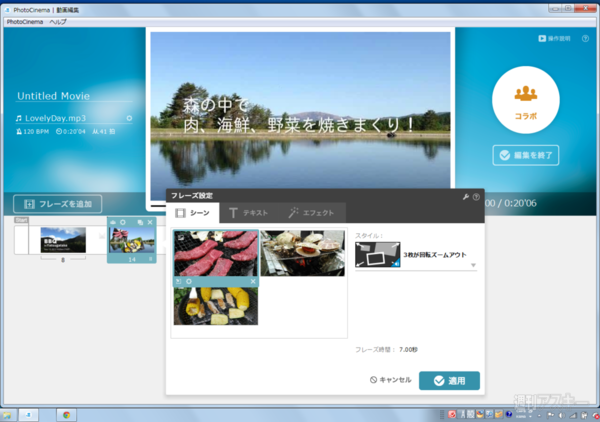Click the network signal tray icon

(x=573, y=415)
